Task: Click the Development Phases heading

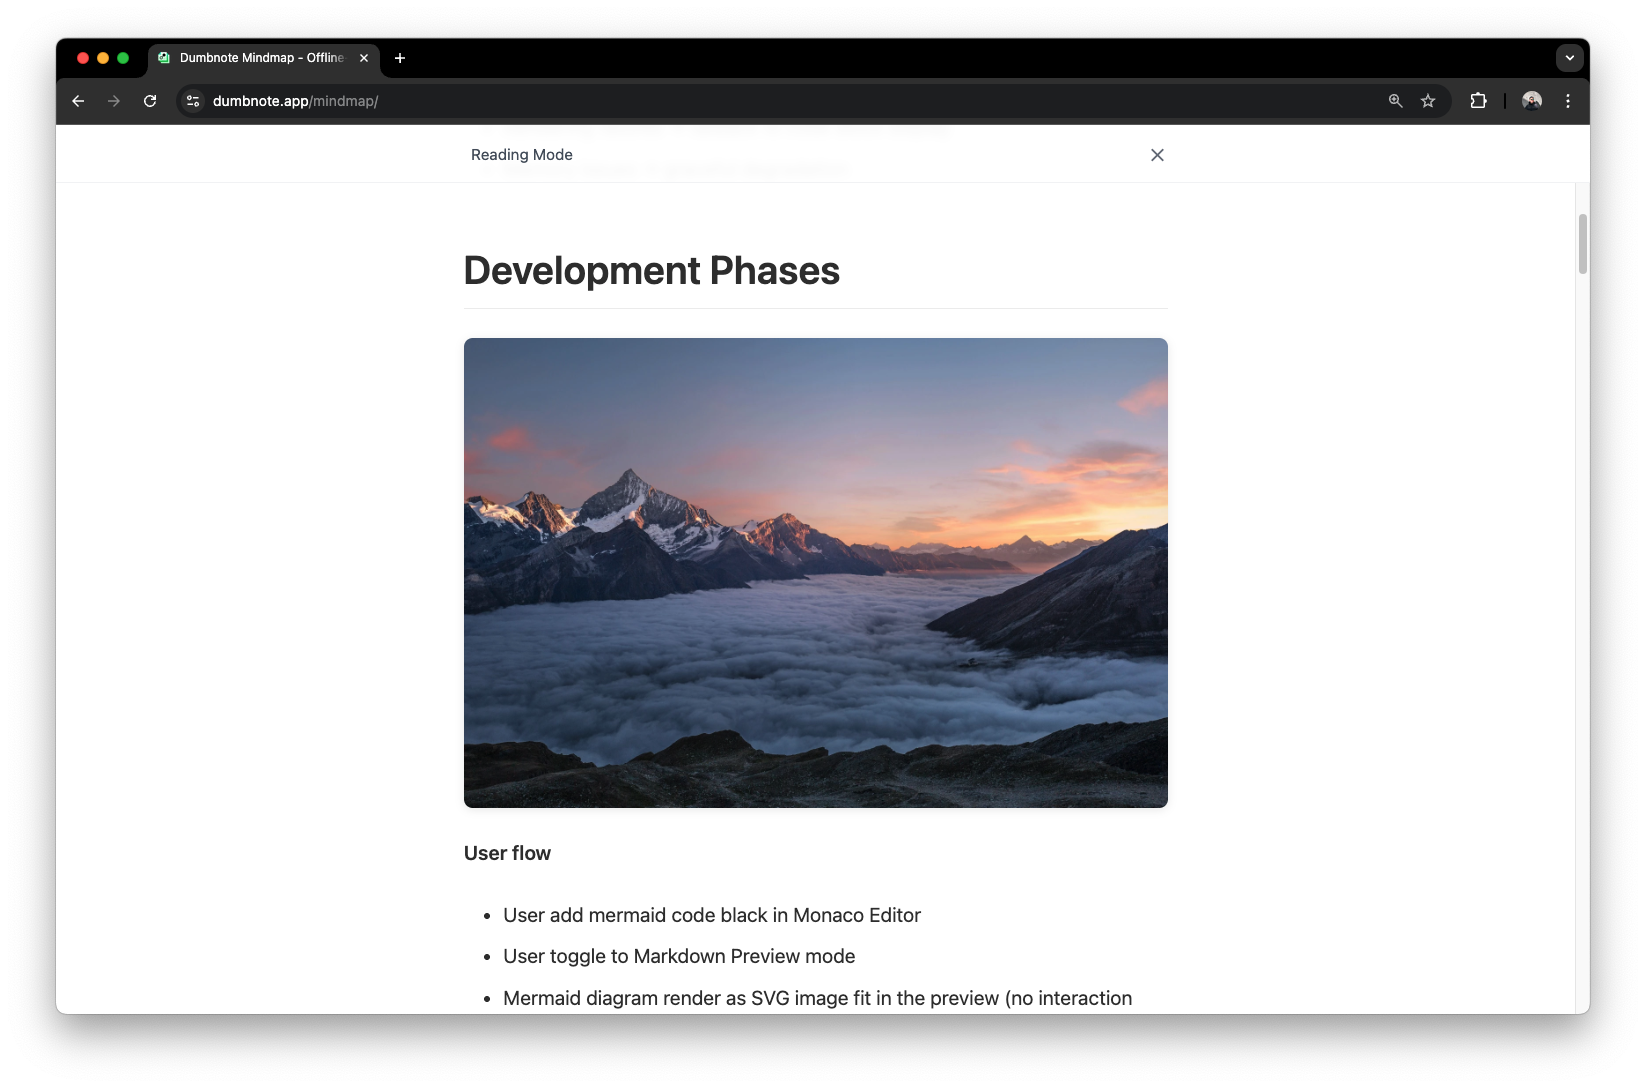Action: pos(652,271)
